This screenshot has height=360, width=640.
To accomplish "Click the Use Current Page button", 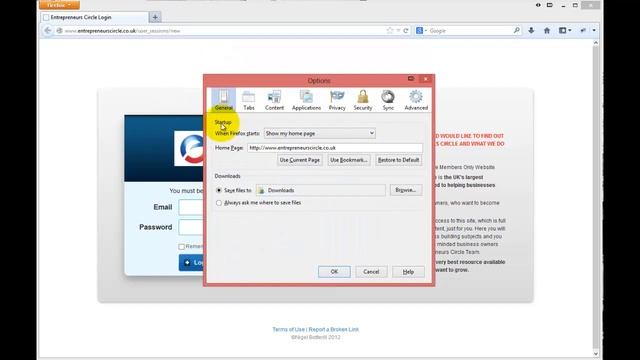I will click(x=300, y=160).
